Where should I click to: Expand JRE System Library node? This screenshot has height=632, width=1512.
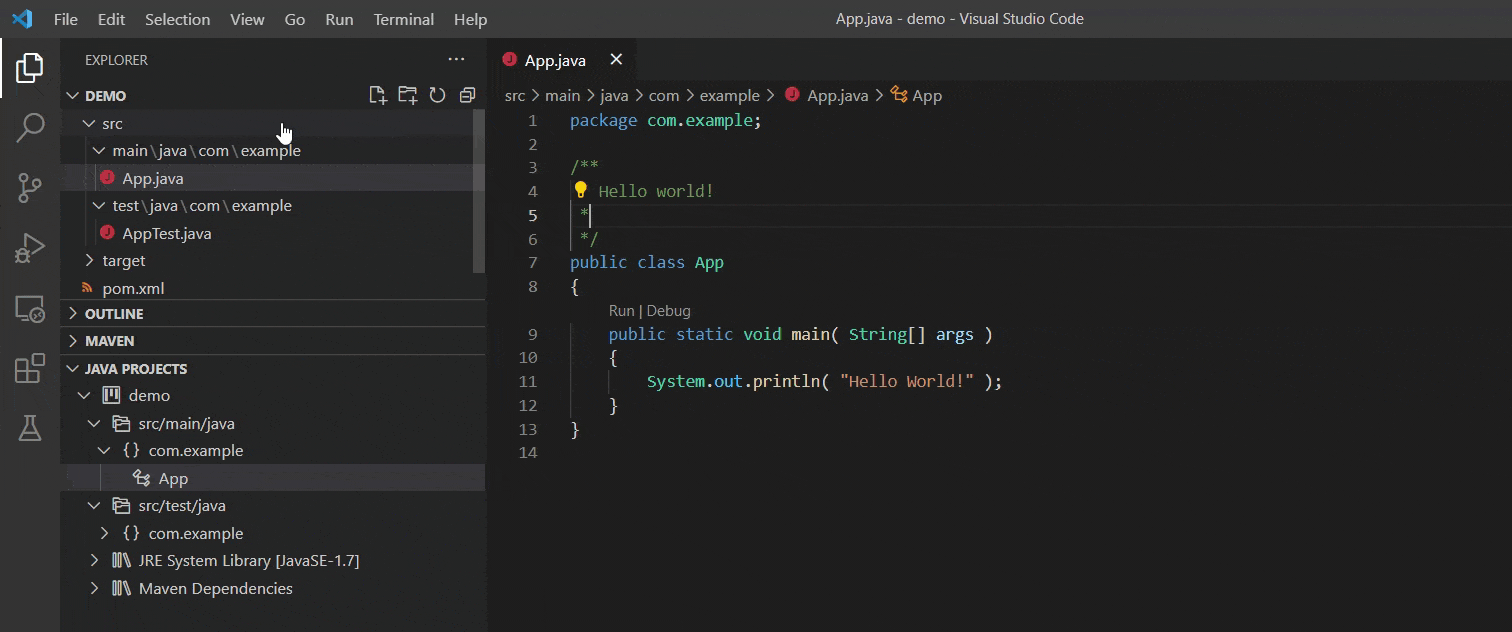(x=94, y=560)
